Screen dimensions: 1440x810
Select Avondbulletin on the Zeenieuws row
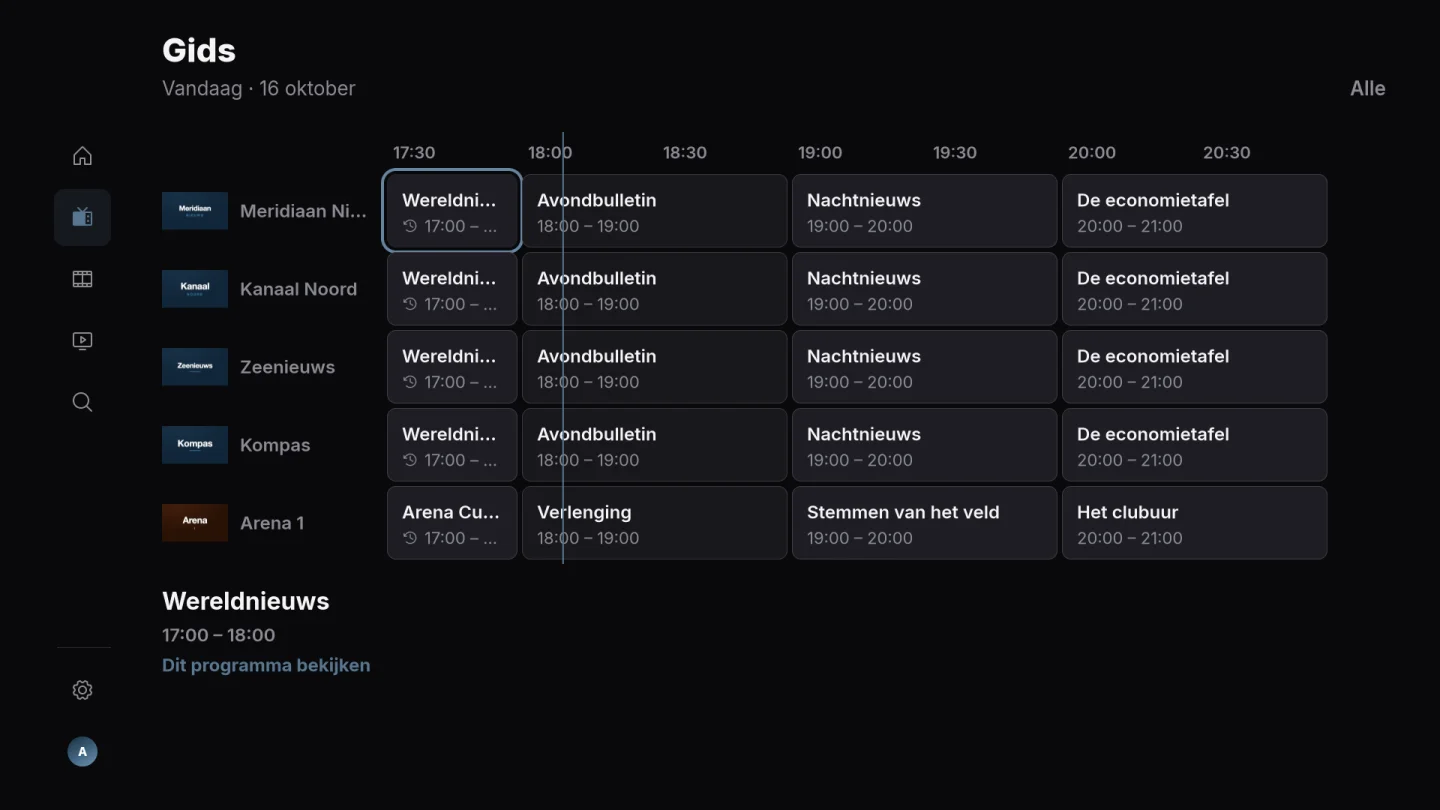(655, 367)
